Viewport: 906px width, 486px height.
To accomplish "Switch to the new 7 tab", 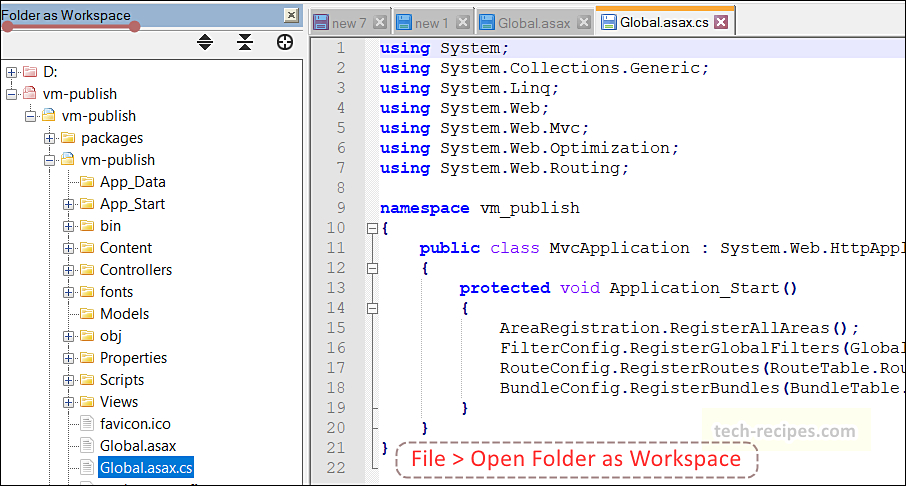I will [350, 23].
